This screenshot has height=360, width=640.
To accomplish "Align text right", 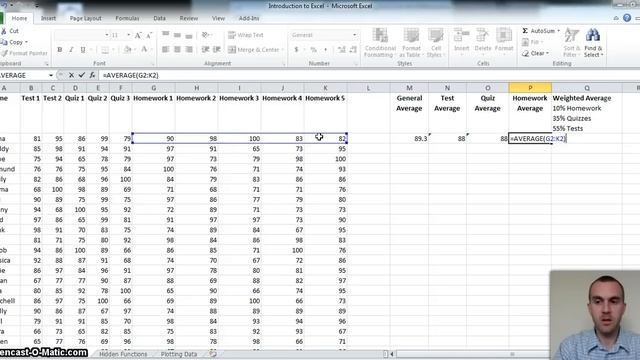I will click(189, 50).
